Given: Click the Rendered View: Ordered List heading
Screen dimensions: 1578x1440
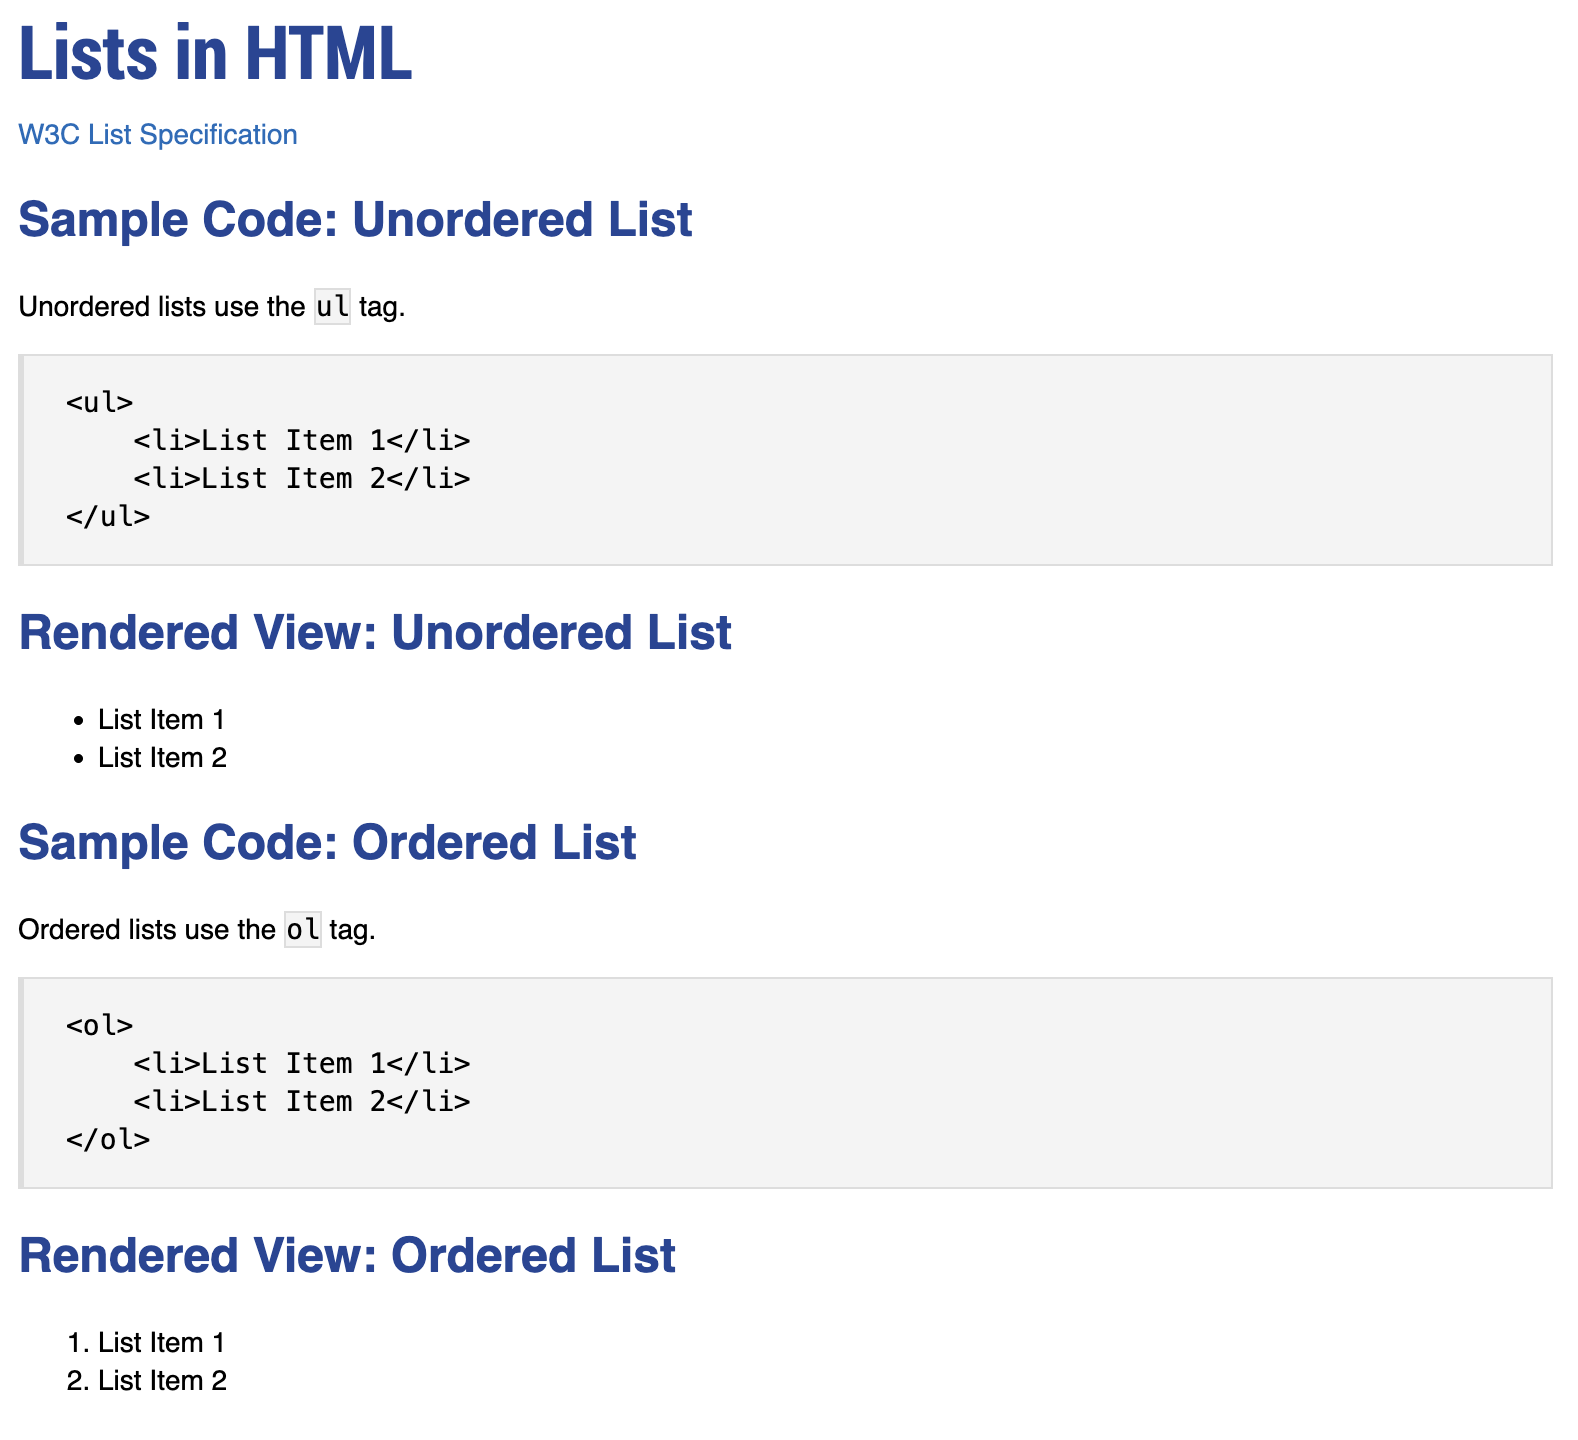Looking at the screenshot, I should tap(347, 1256).
